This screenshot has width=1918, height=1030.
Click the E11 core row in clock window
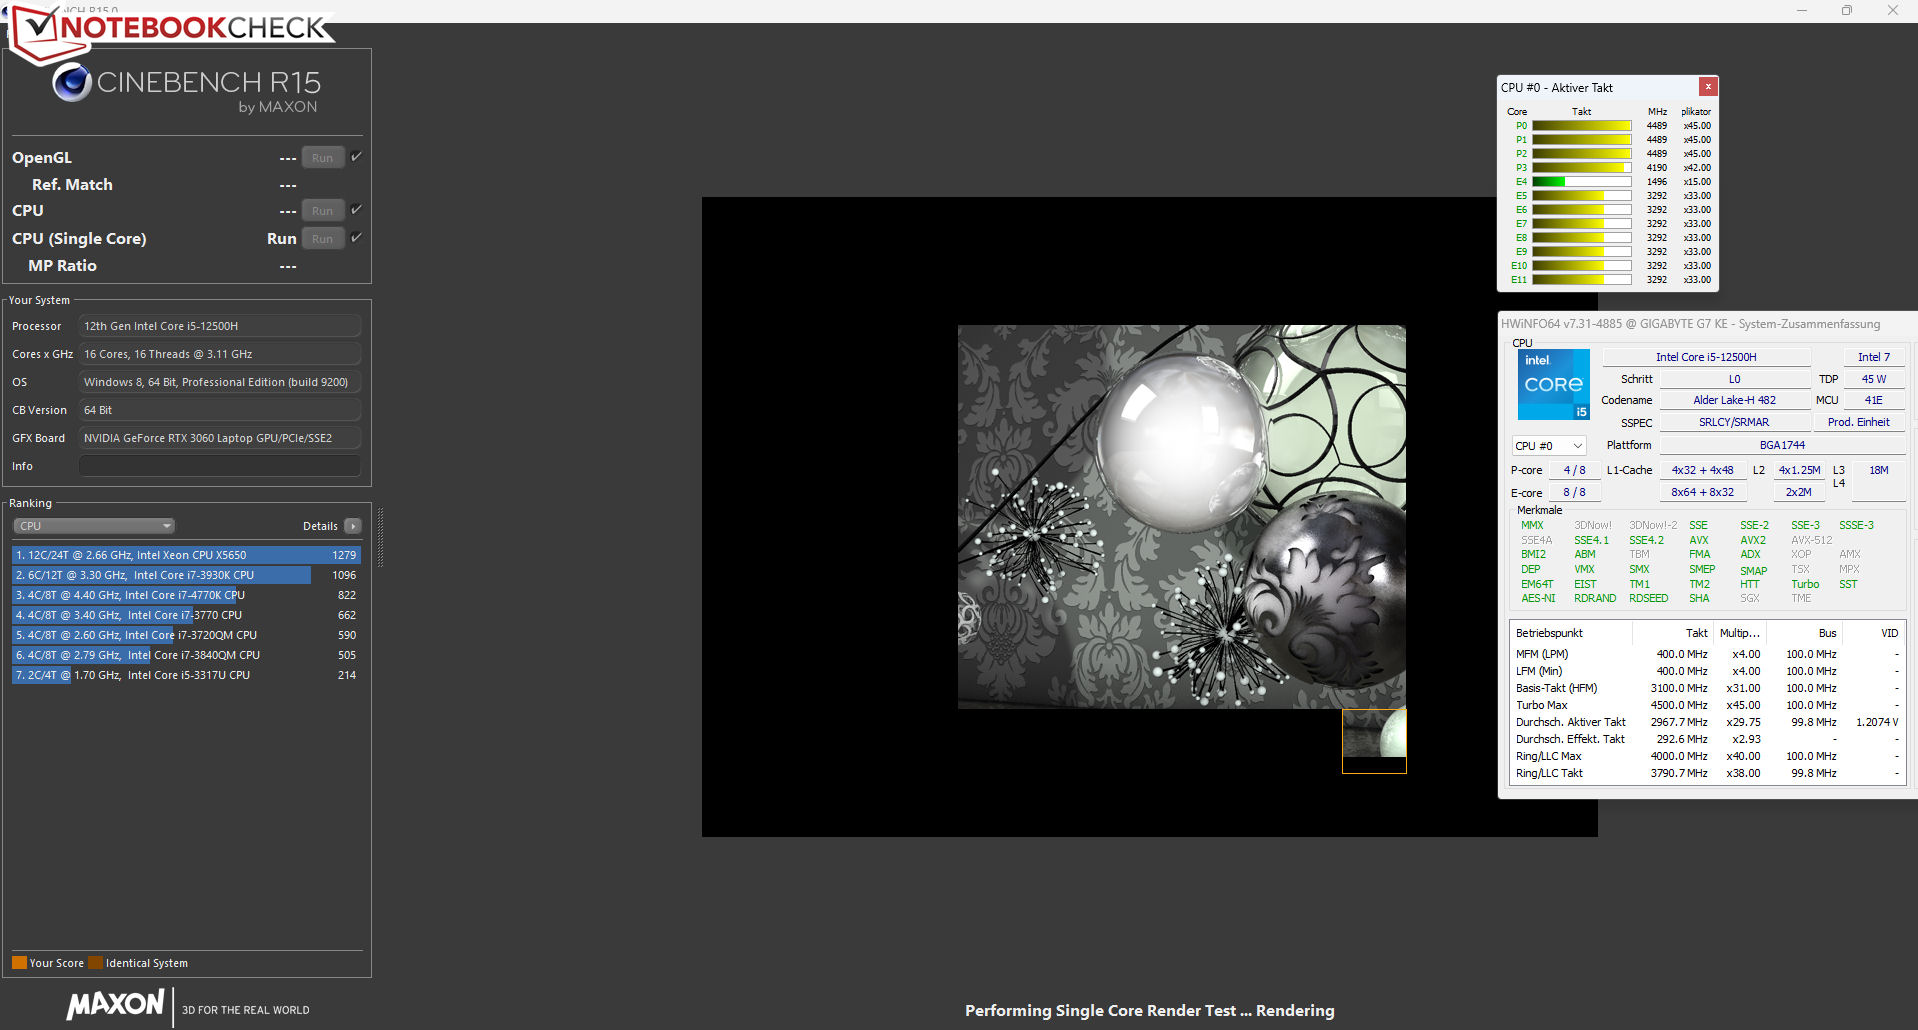click(x=1609, y=280)
